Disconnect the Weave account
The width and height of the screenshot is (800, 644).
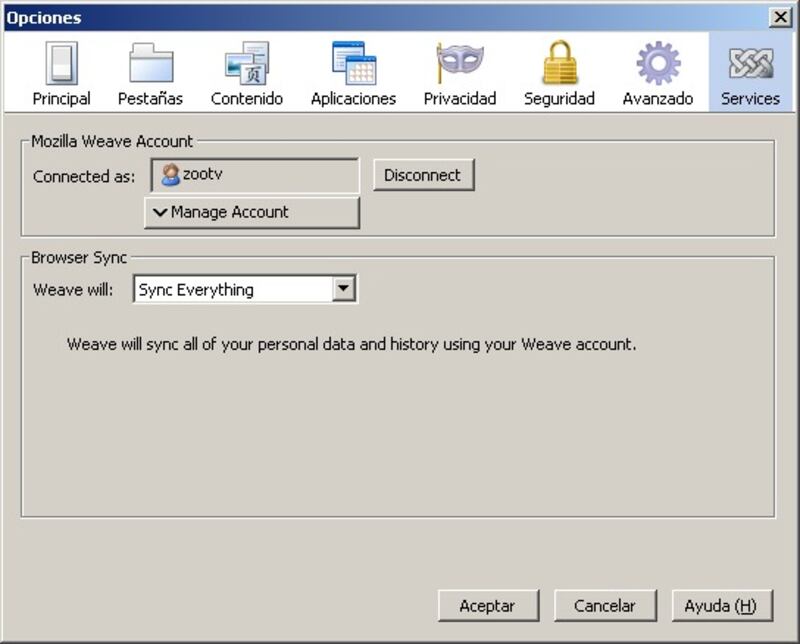(423, 175)
